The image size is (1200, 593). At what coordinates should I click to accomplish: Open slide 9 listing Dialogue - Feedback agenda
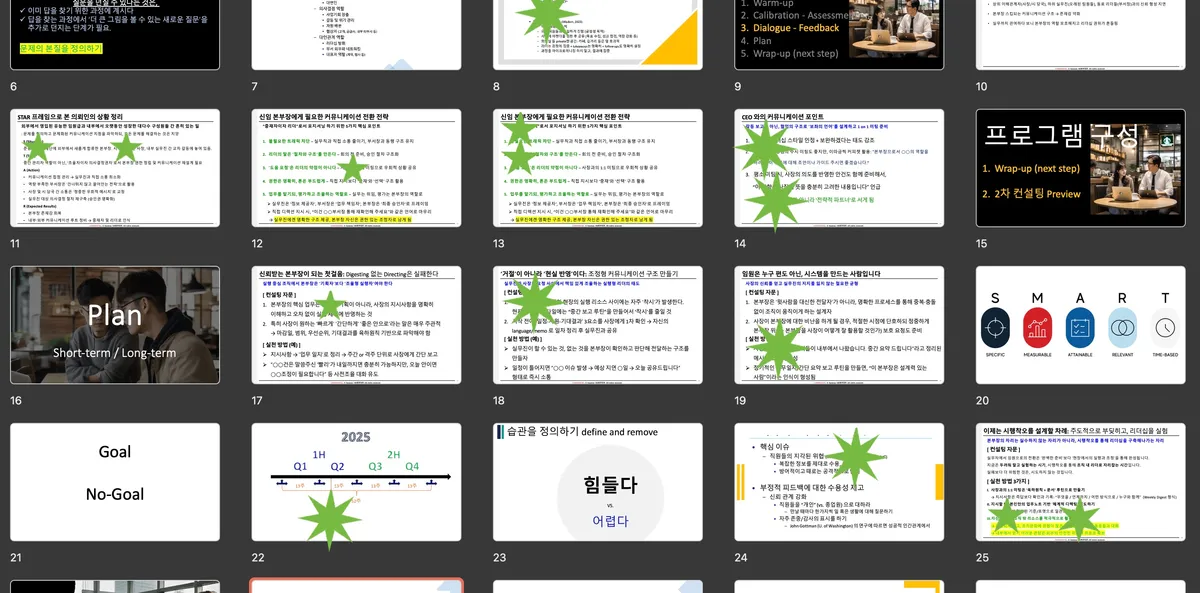coord(839,35)
